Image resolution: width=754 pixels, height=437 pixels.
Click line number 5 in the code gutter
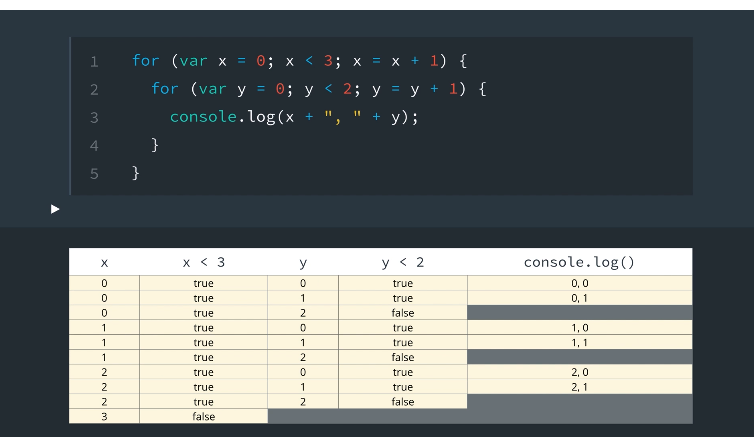(94, 174)
